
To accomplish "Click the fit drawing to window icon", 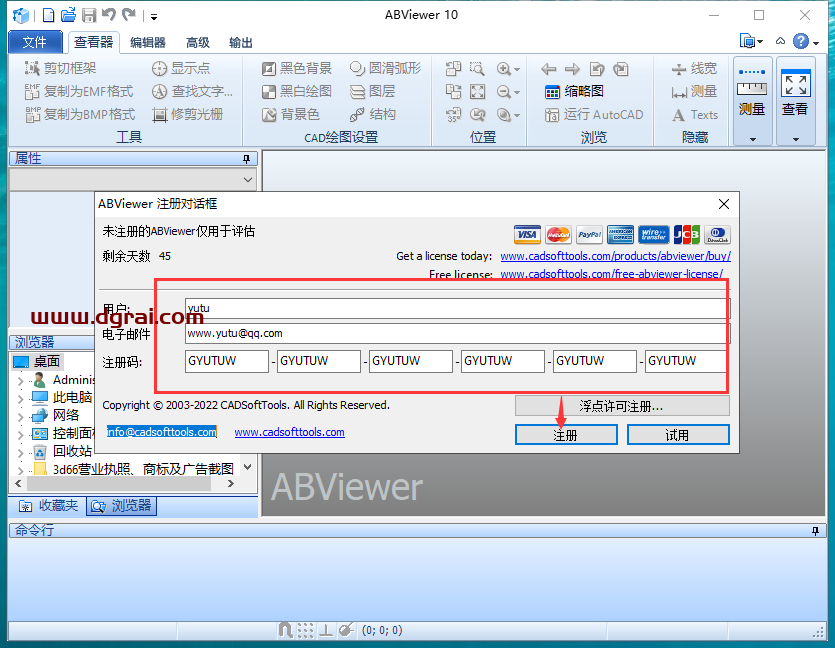I will coord(478,92).
